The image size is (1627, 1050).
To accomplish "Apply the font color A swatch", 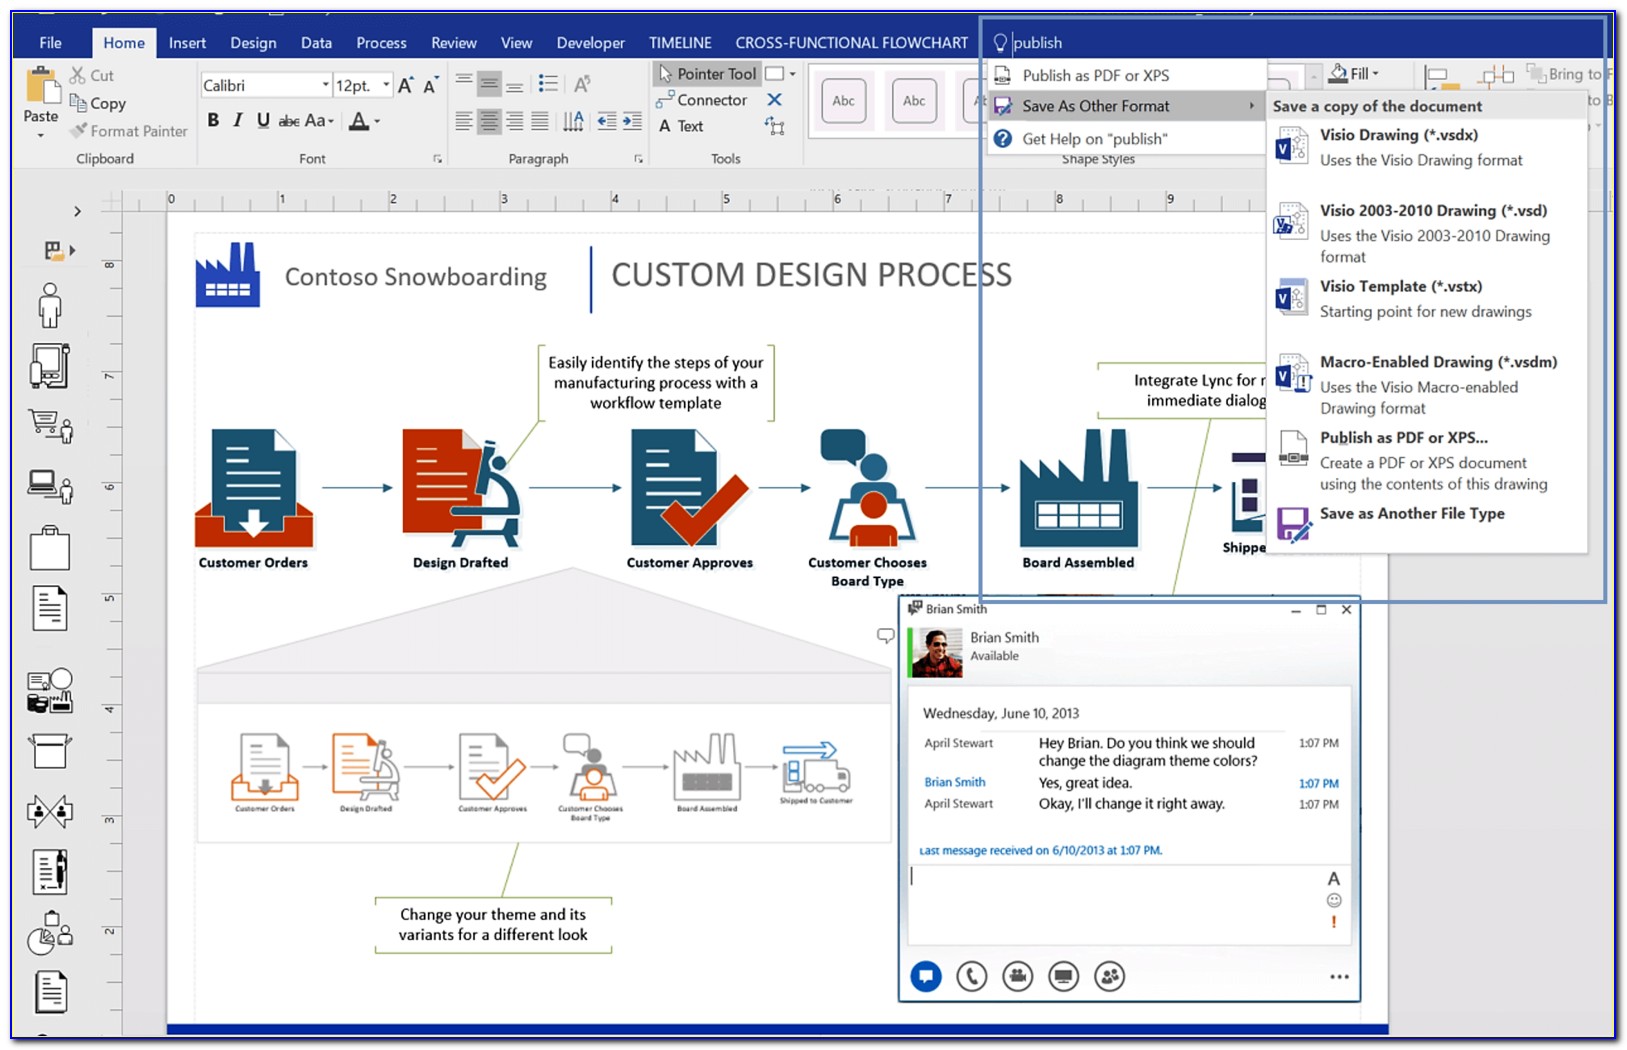I will (358, 121).
